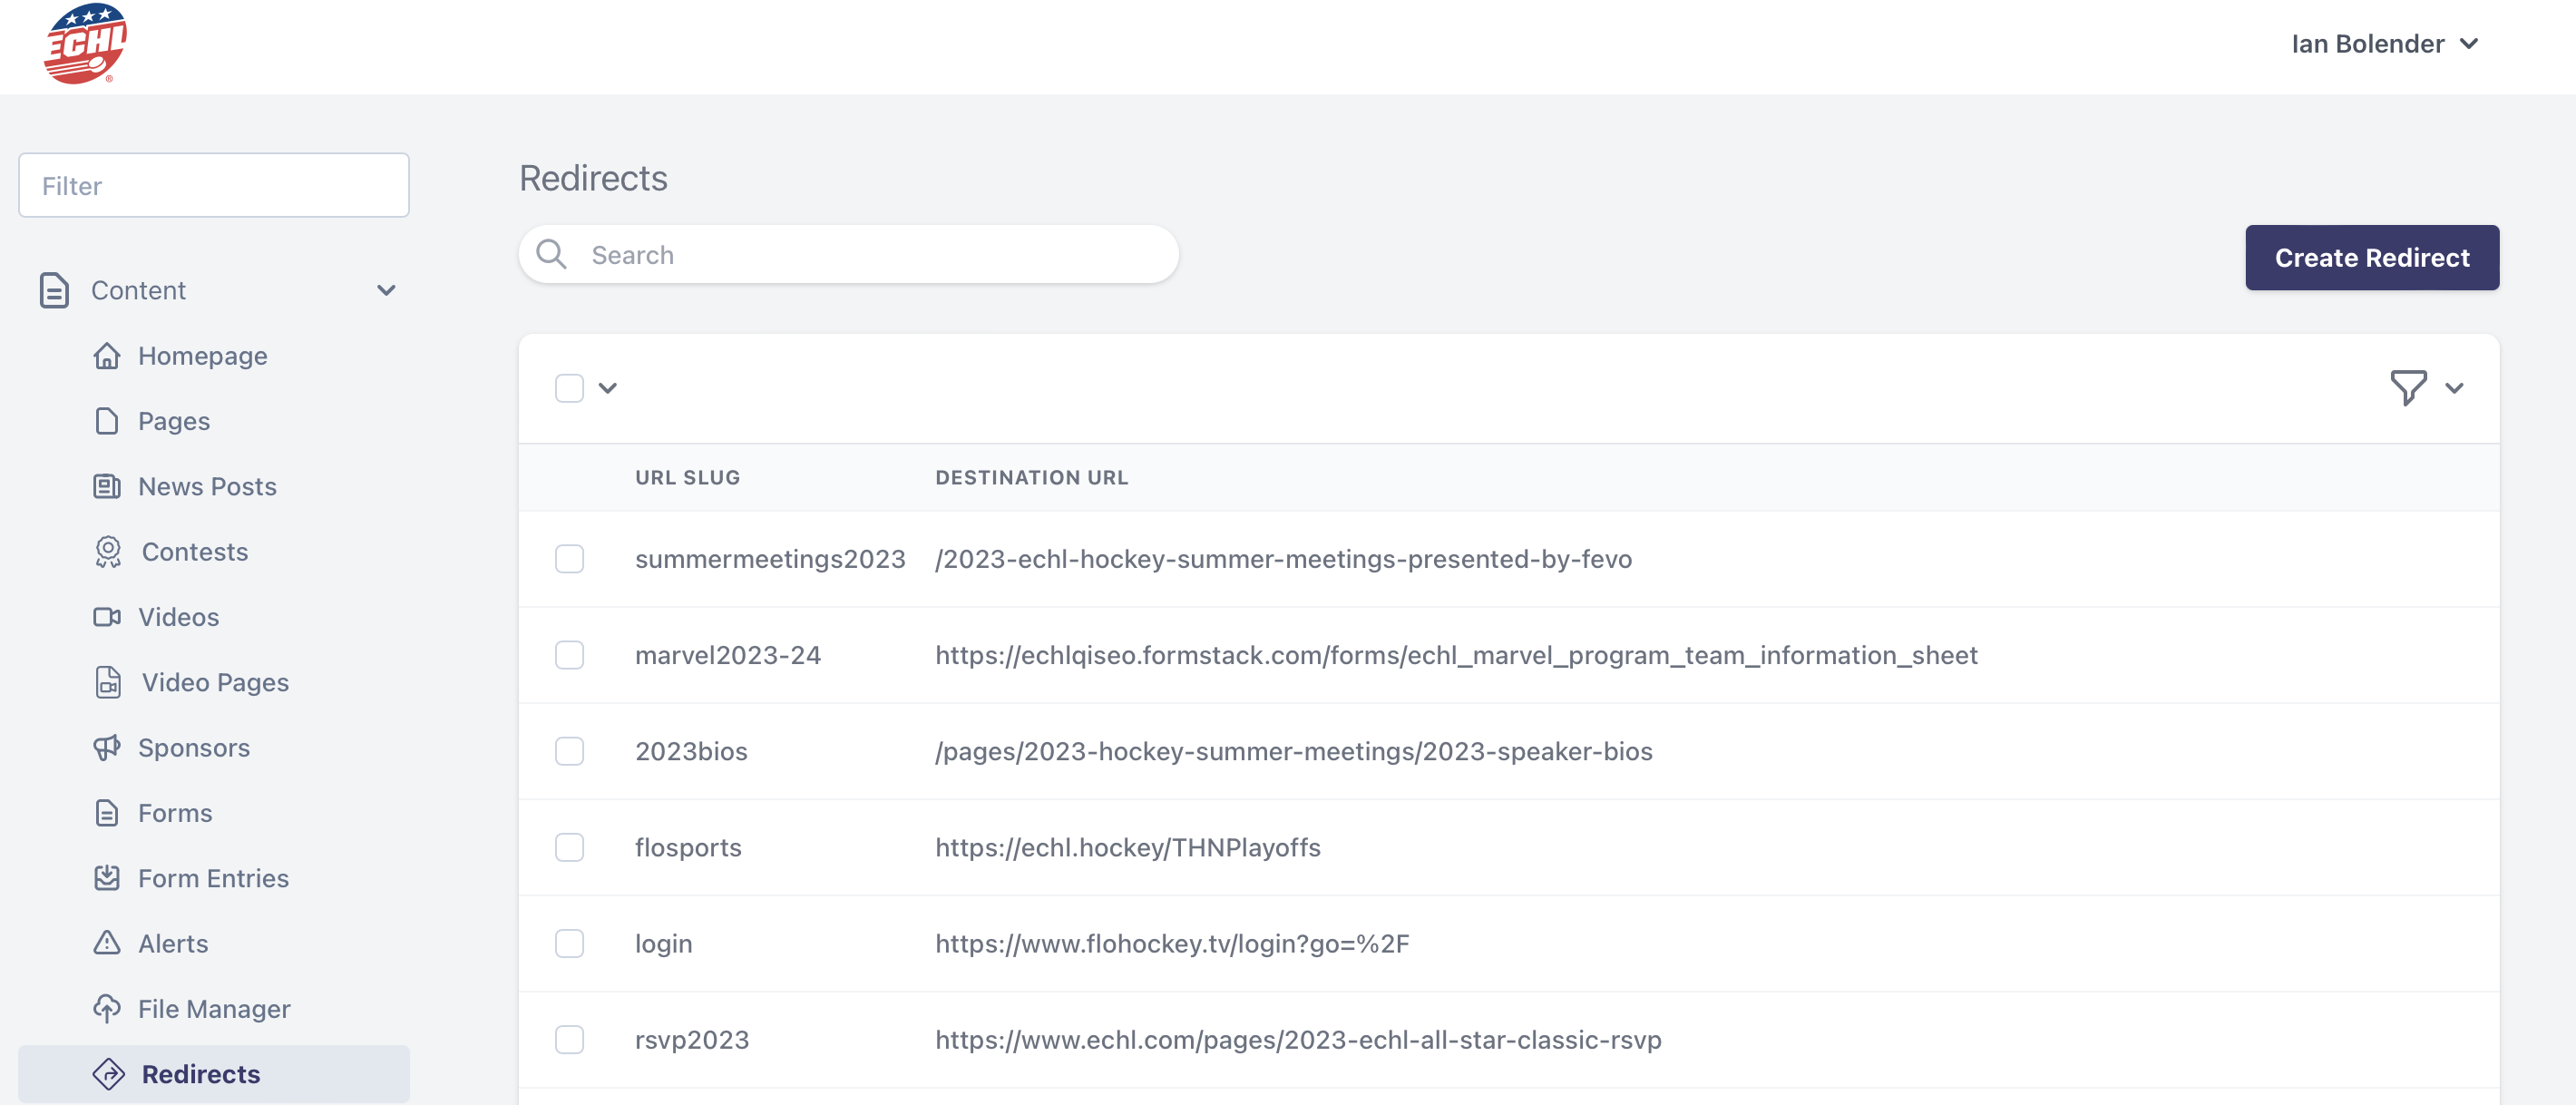Screen dimensions: 2576x1105
Task: Open the bulk selection dropdown chevron
Action: 607,388
